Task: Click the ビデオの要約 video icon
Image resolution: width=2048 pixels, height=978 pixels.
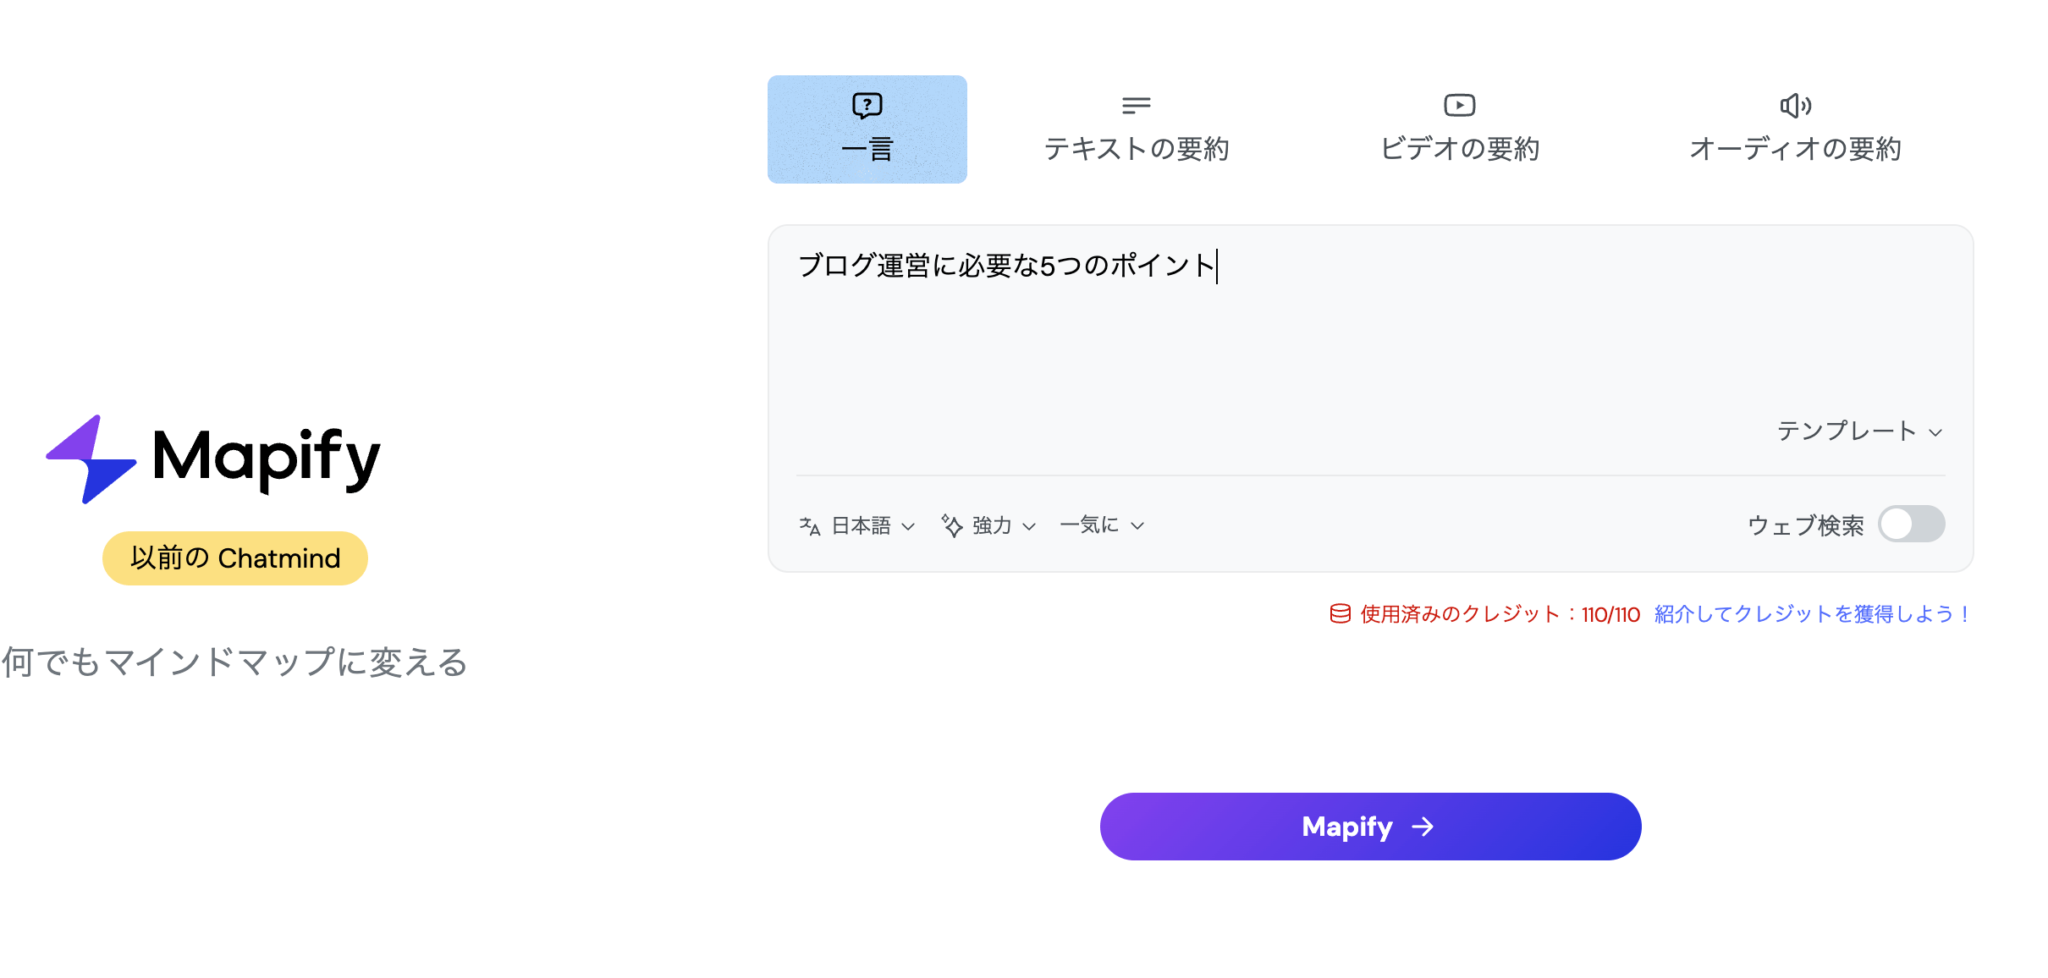Action: click(x=1459, y=104)
